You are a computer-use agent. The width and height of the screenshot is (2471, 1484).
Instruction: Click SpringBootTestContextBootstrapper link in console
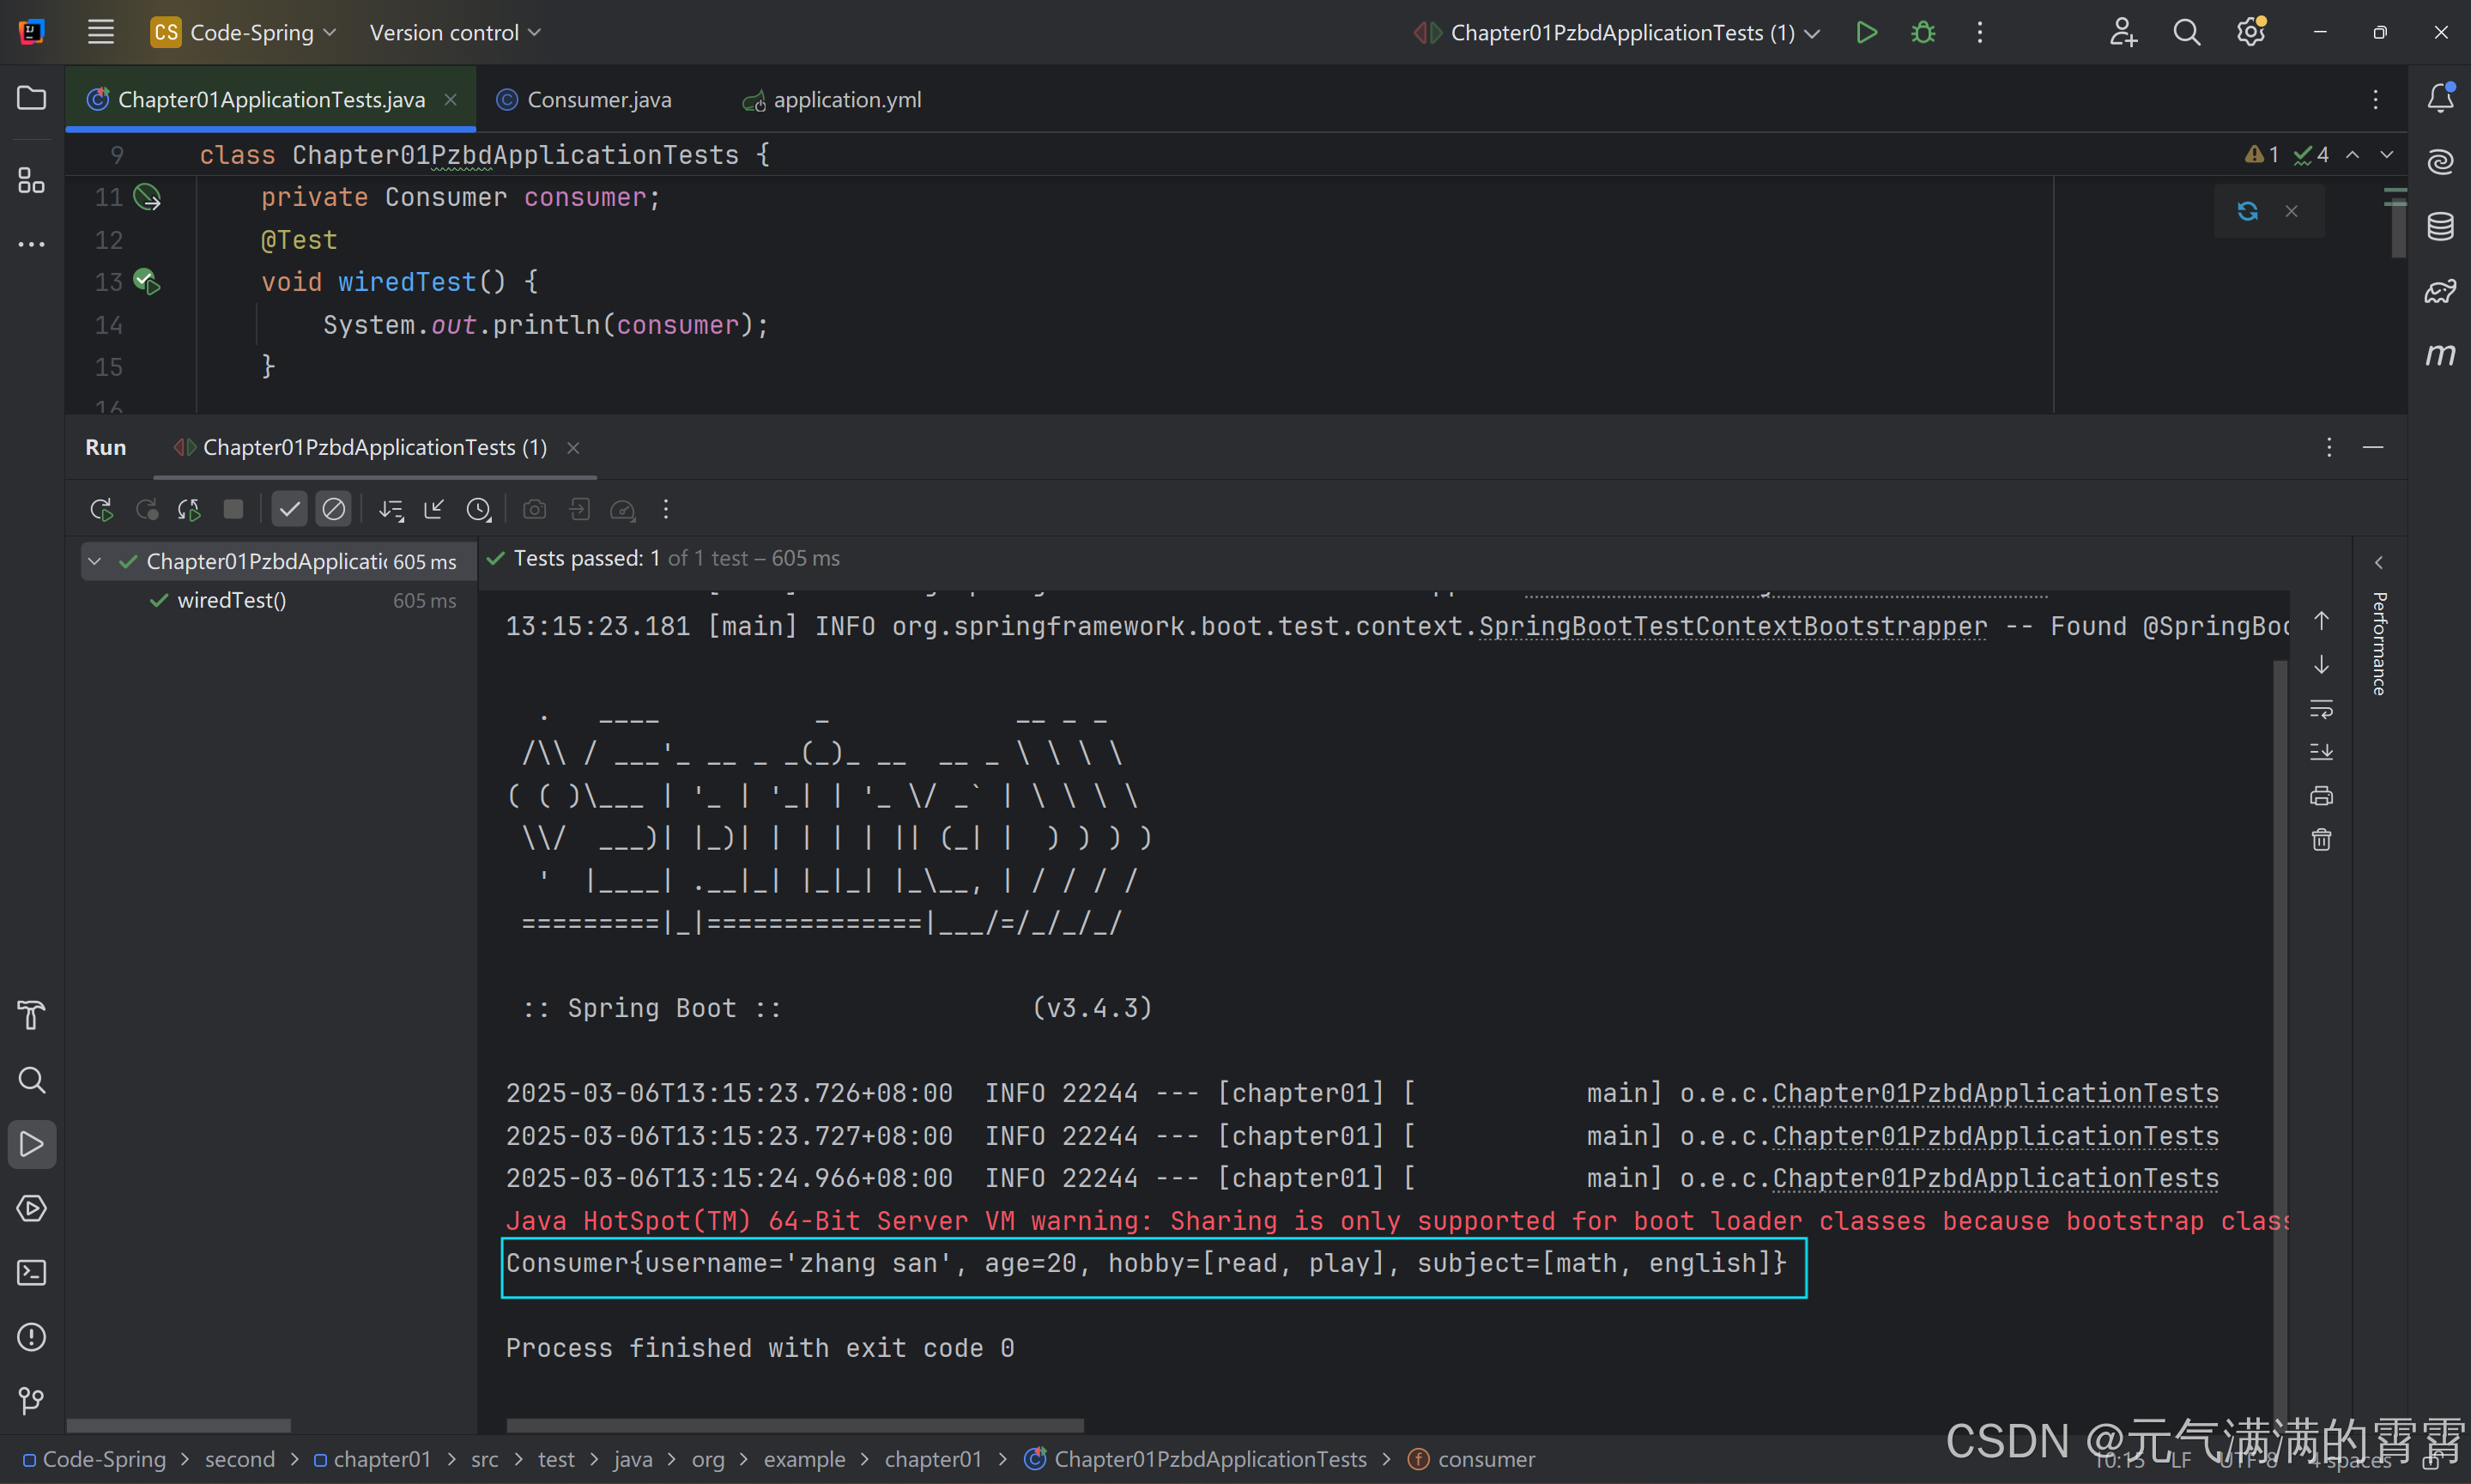(1732, 627)
